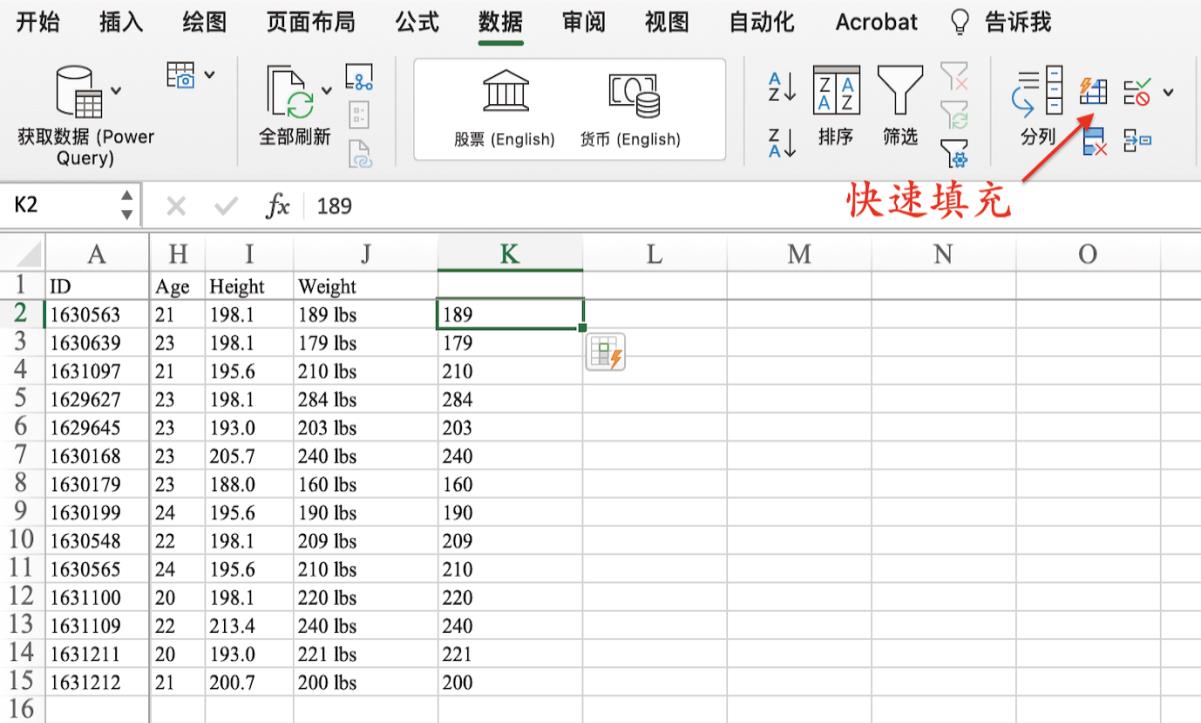Switch to the 公式 (Formulas) tab

pyautogui.click(x=417, y=22)
